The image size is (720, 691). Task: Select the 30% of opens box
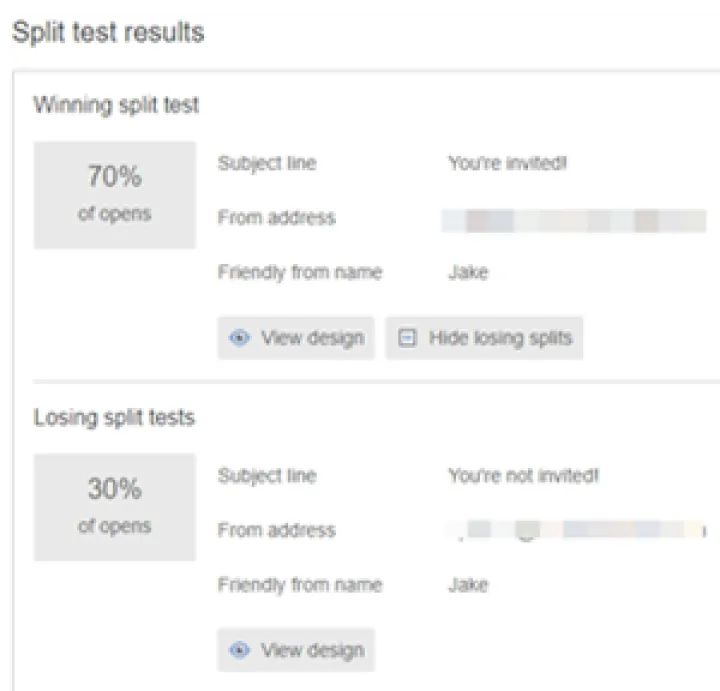click(115, 507)
